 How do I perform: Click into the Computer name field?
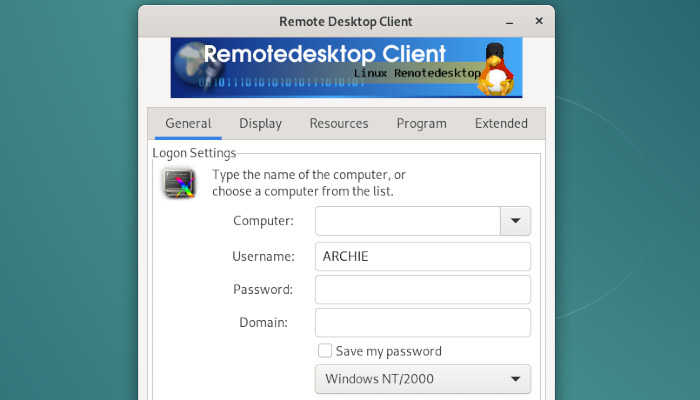point(408,221)
